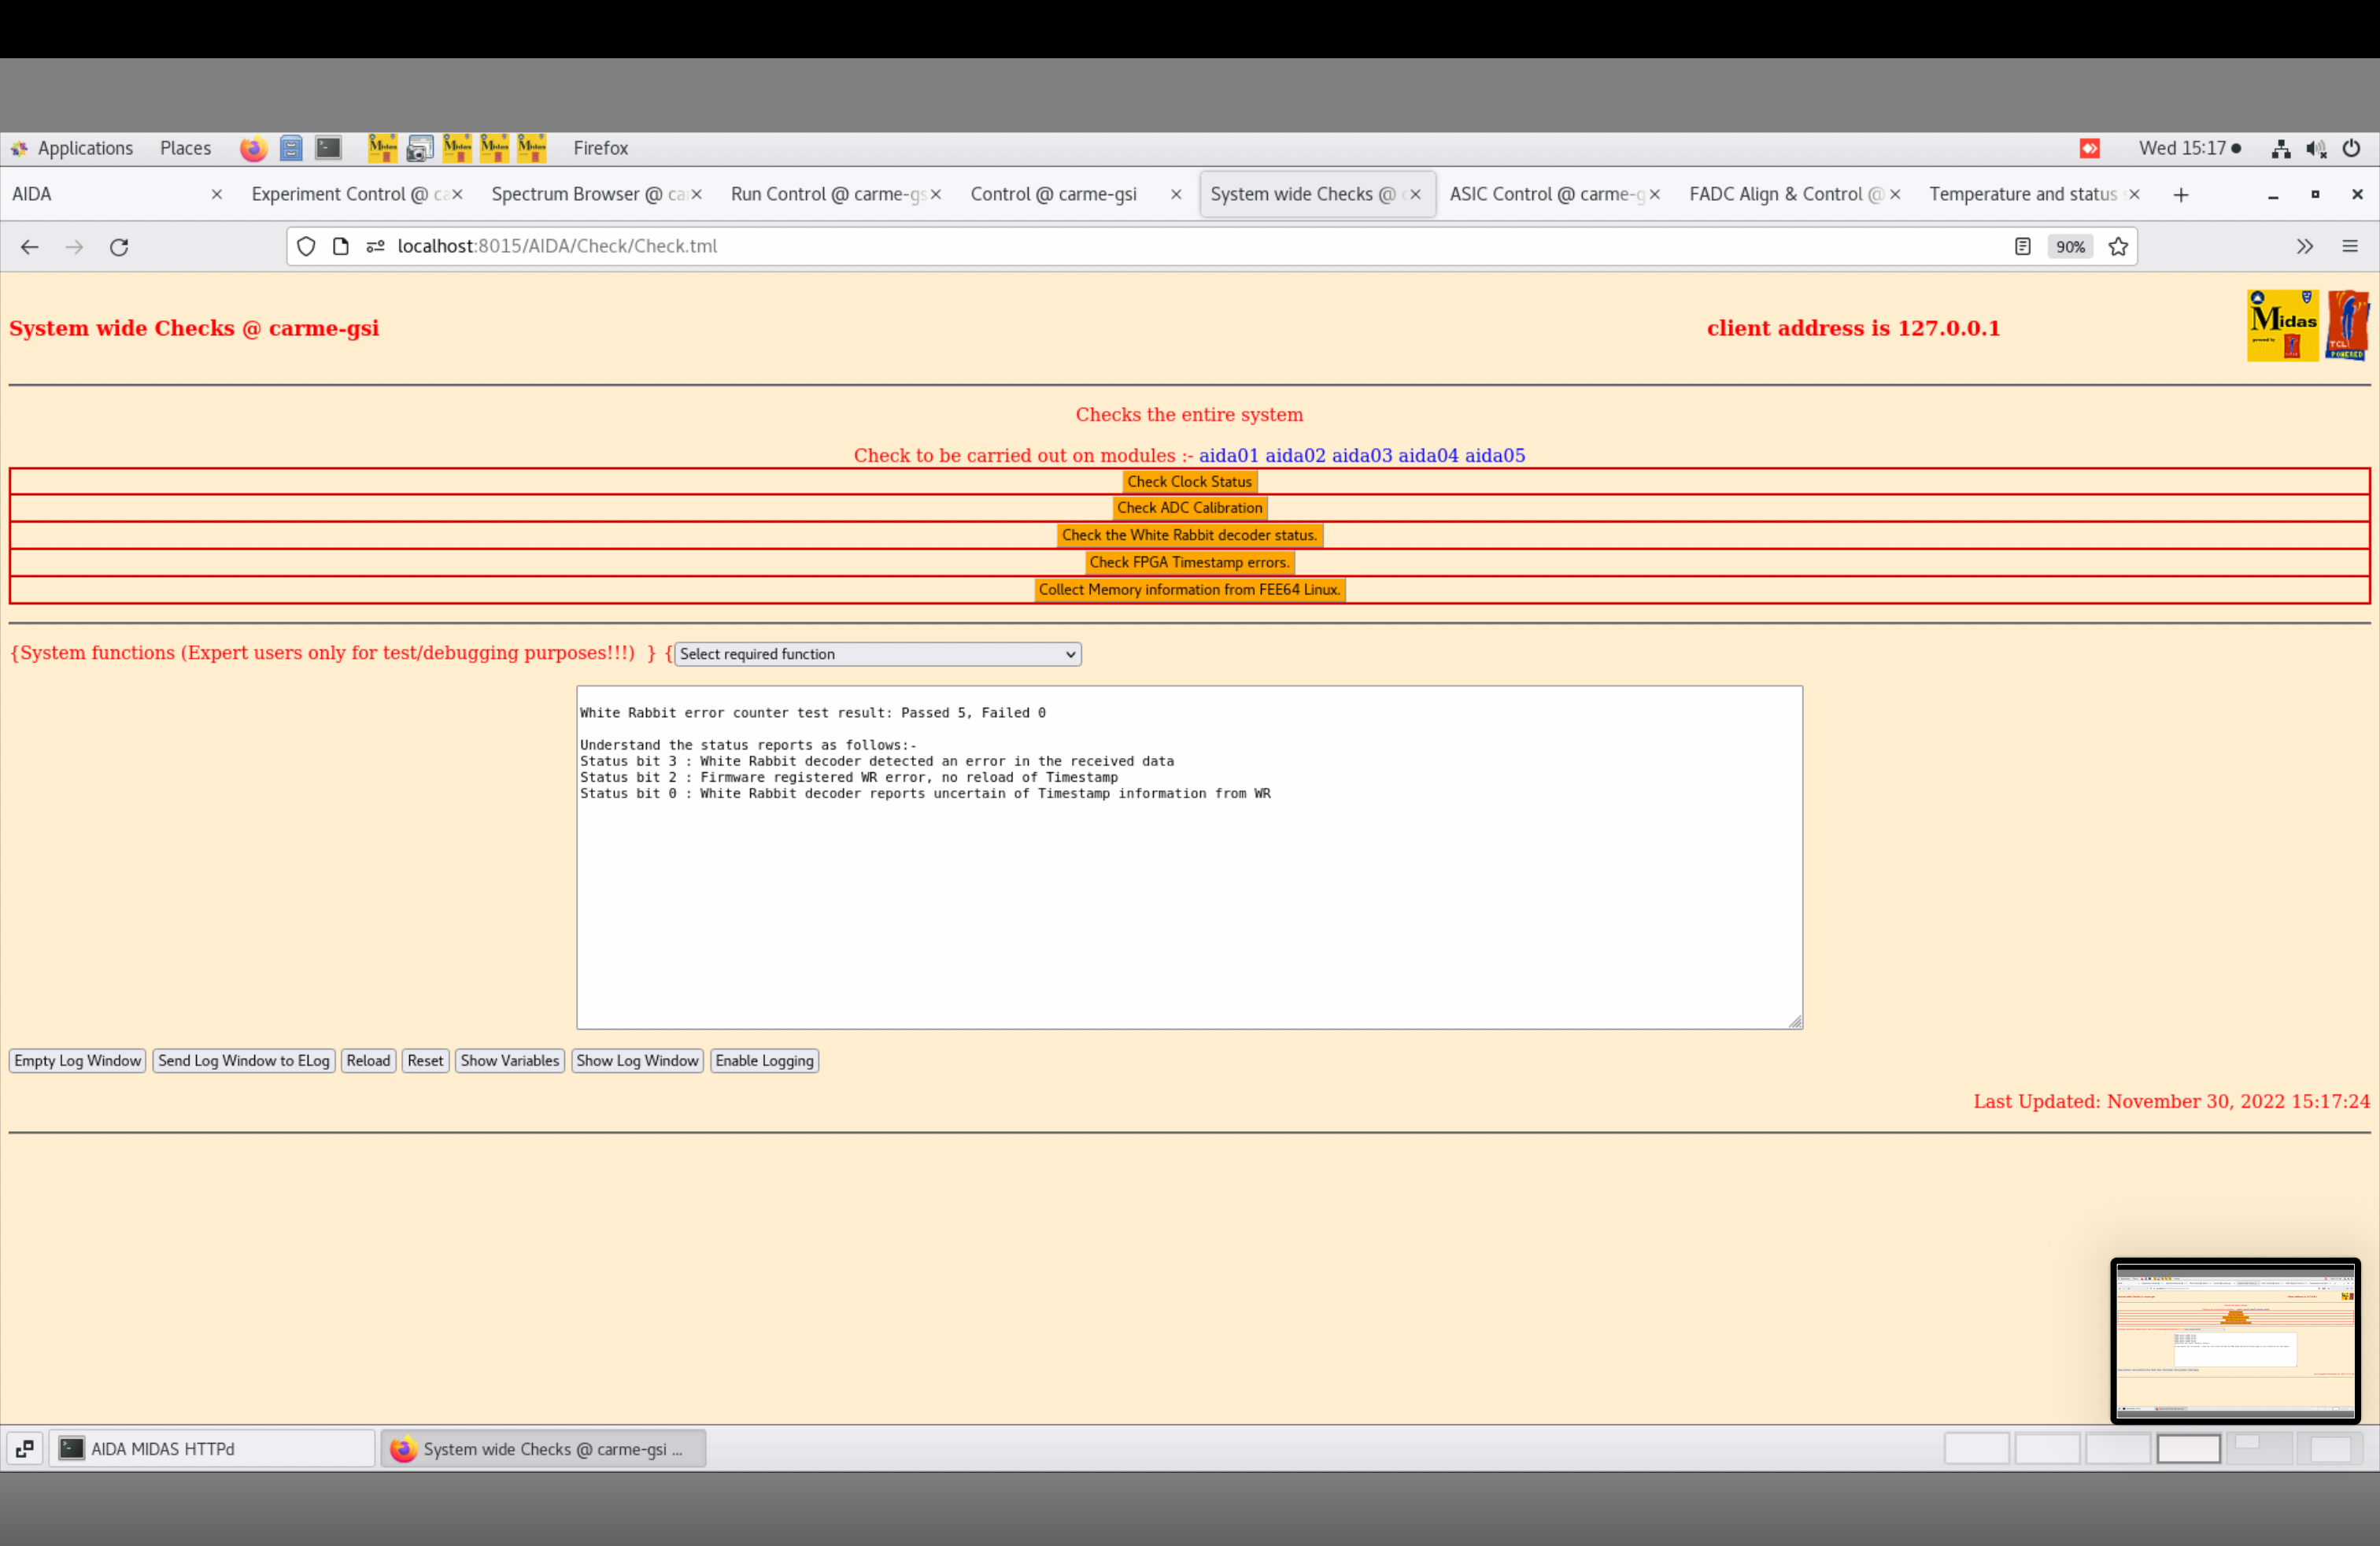The height and width of the screenshot is (1546, 2380).
Task: Click the Enable Logging button
Action: (x=764, y=1061)
